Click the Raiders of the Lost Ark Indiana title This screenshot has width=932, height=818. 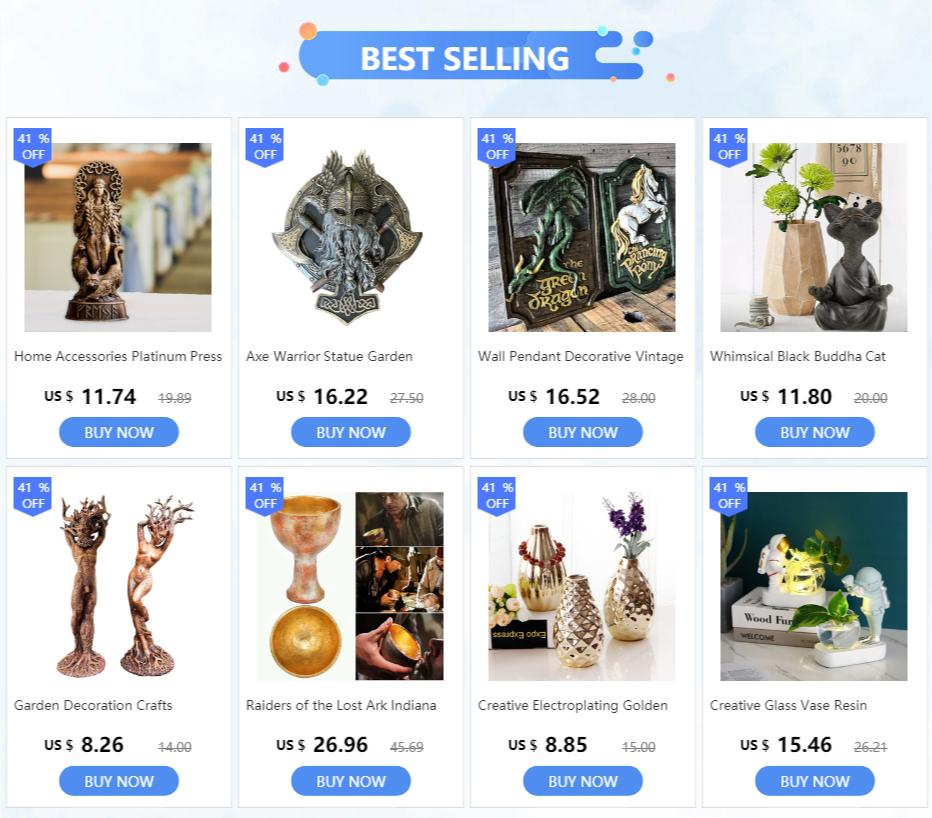[341, 706]
